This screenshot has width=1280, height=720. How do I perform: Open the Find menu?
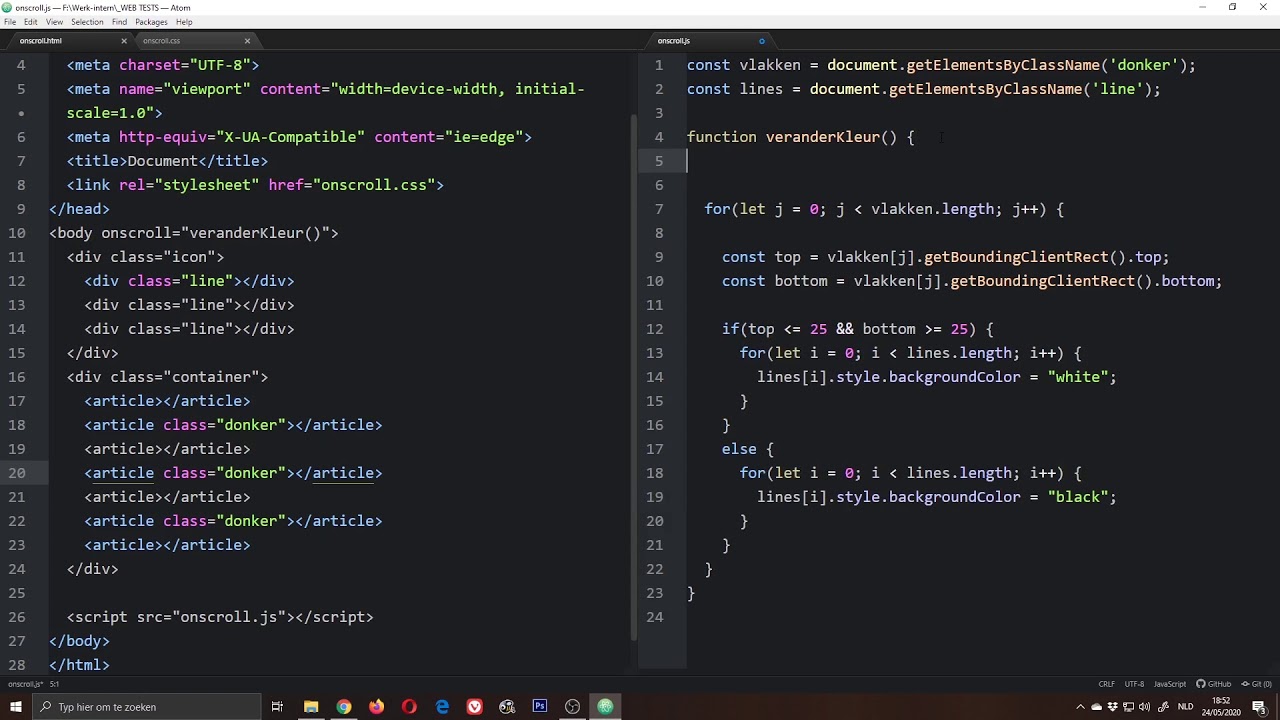pyautogui.click(x=119, y=22)
